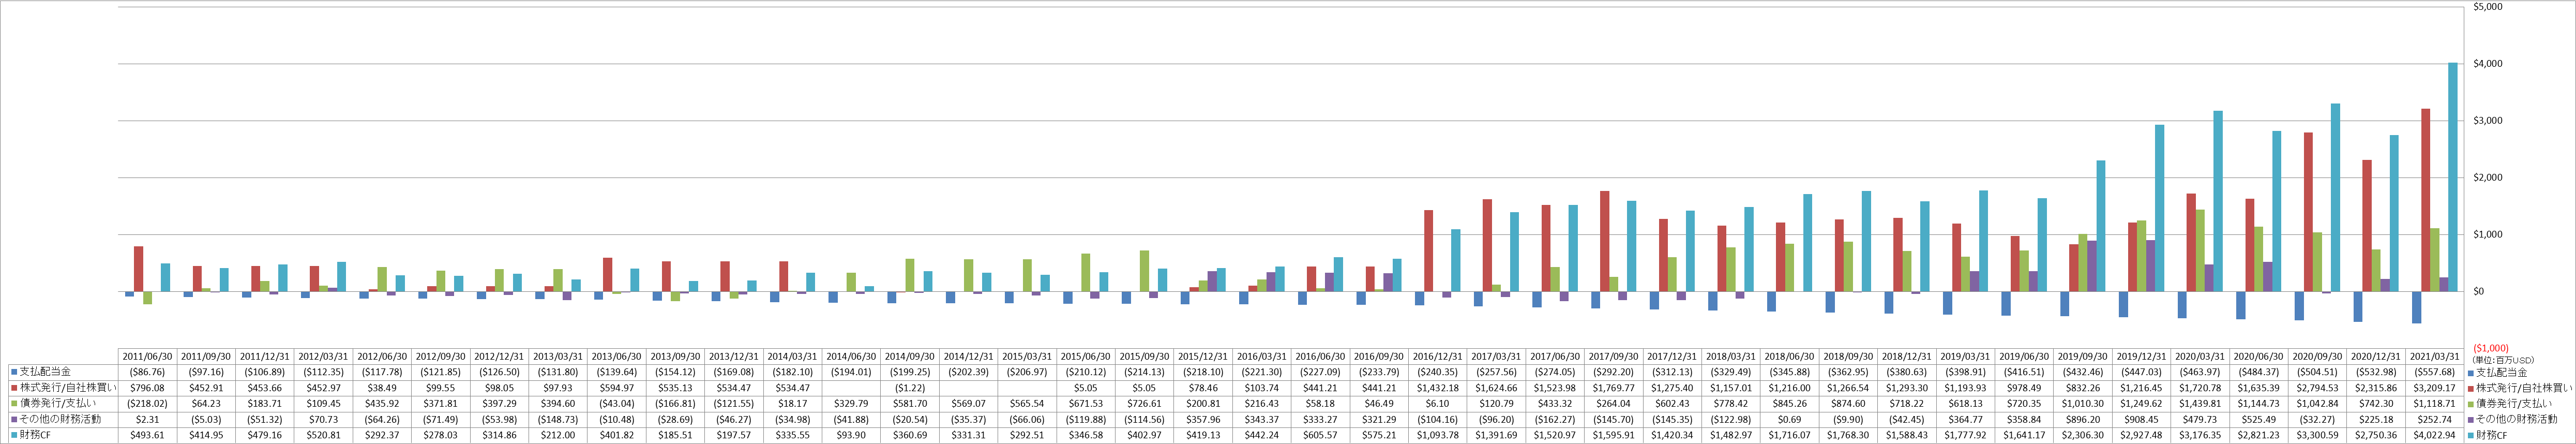Click the 財務CF row header in the data table
The width and height of the screenshot is (2576, 444).
(64, 435)
